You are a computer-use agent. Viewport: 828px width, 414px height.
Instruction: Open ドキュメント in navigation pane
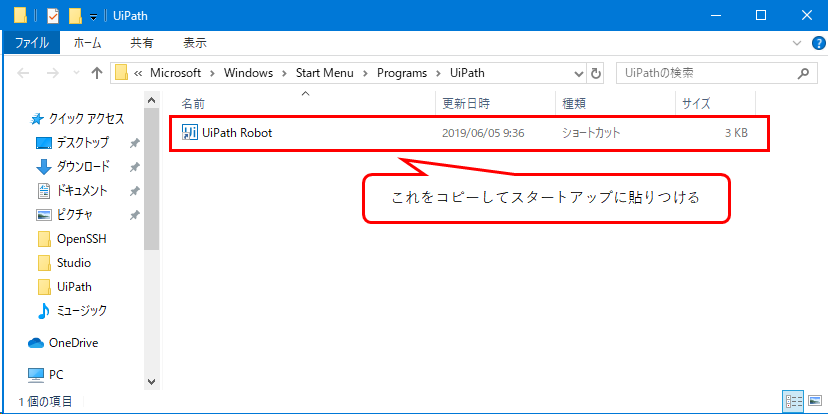click(82, 191)
